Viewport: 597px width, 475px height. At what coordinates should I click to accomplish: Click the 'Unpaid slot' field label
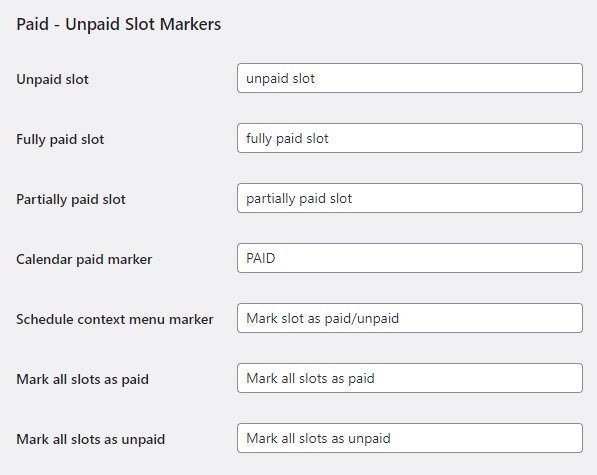pyautogui.click(x=52, y=79)
